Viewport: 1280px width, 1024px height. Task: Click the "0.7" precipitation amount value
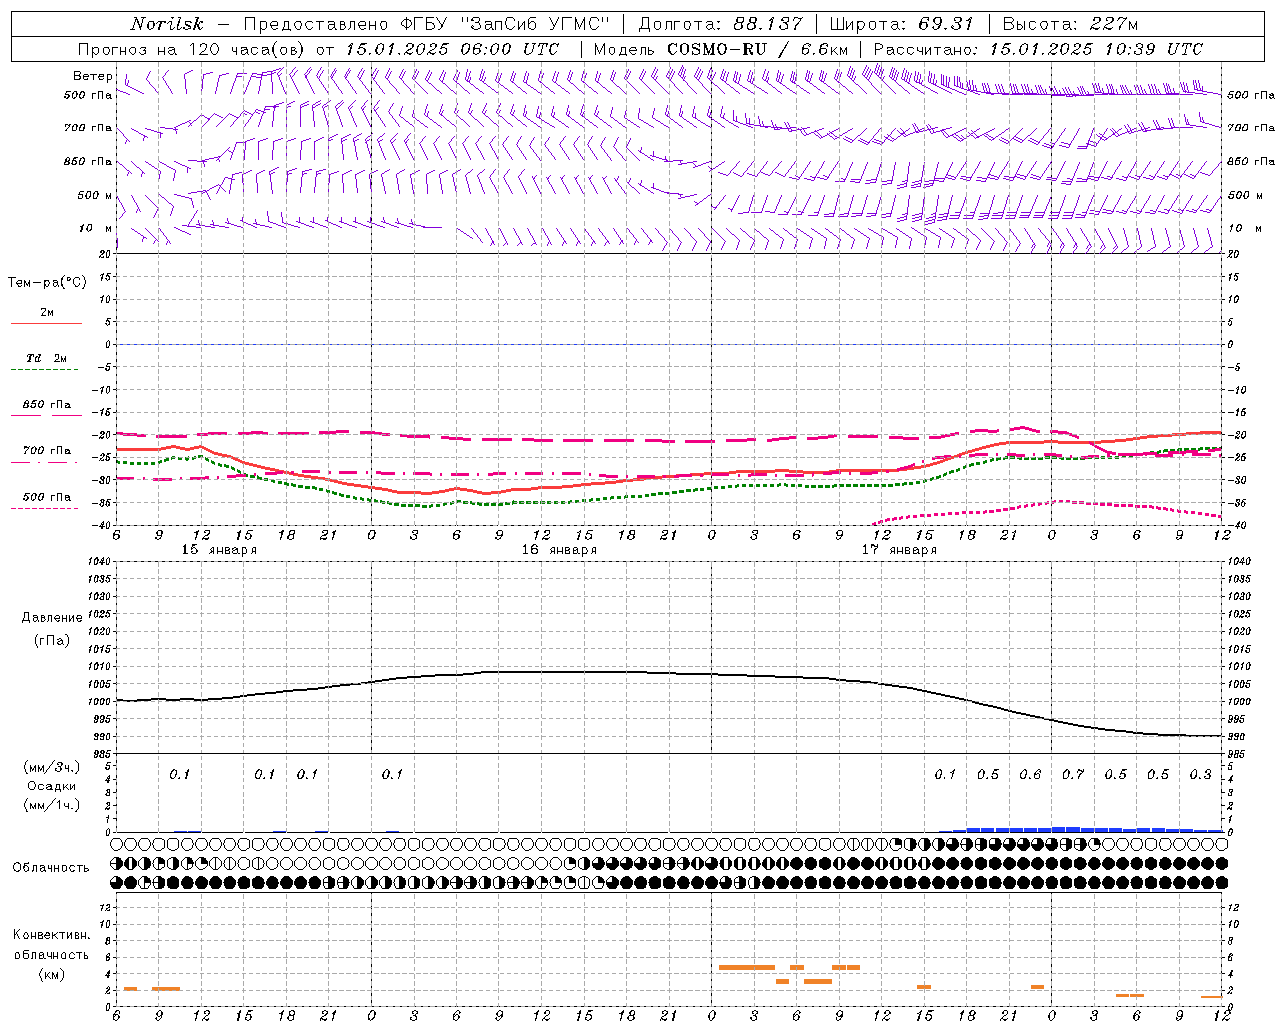tap(1073, 775)
